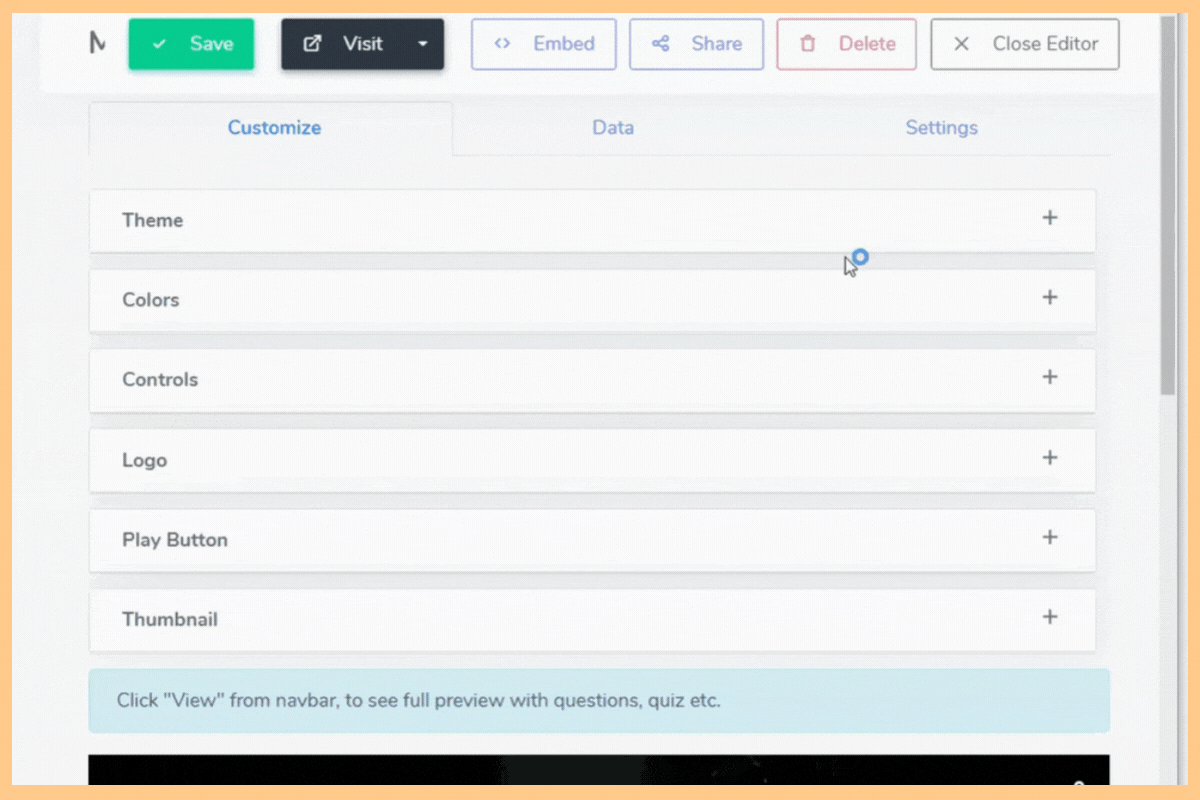Click the checkmark icon inside the Save button
The image size is (1200, 800).
point(159,43)
